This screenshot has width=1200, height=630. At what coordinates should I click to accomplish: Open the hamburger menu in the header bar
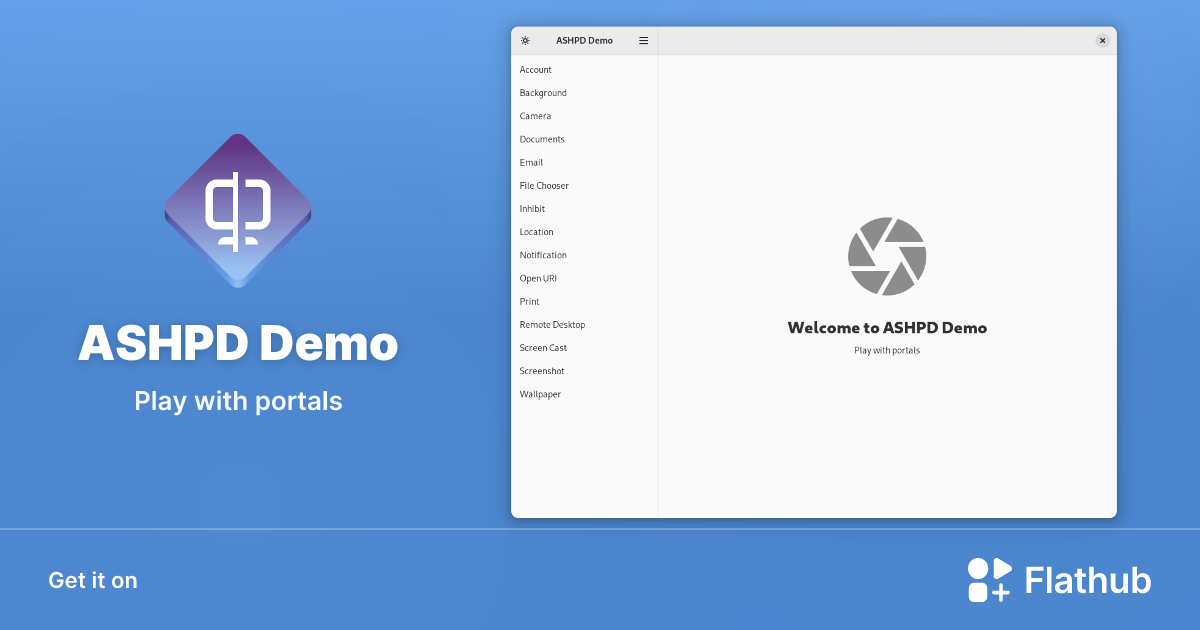tap(643, 40)
